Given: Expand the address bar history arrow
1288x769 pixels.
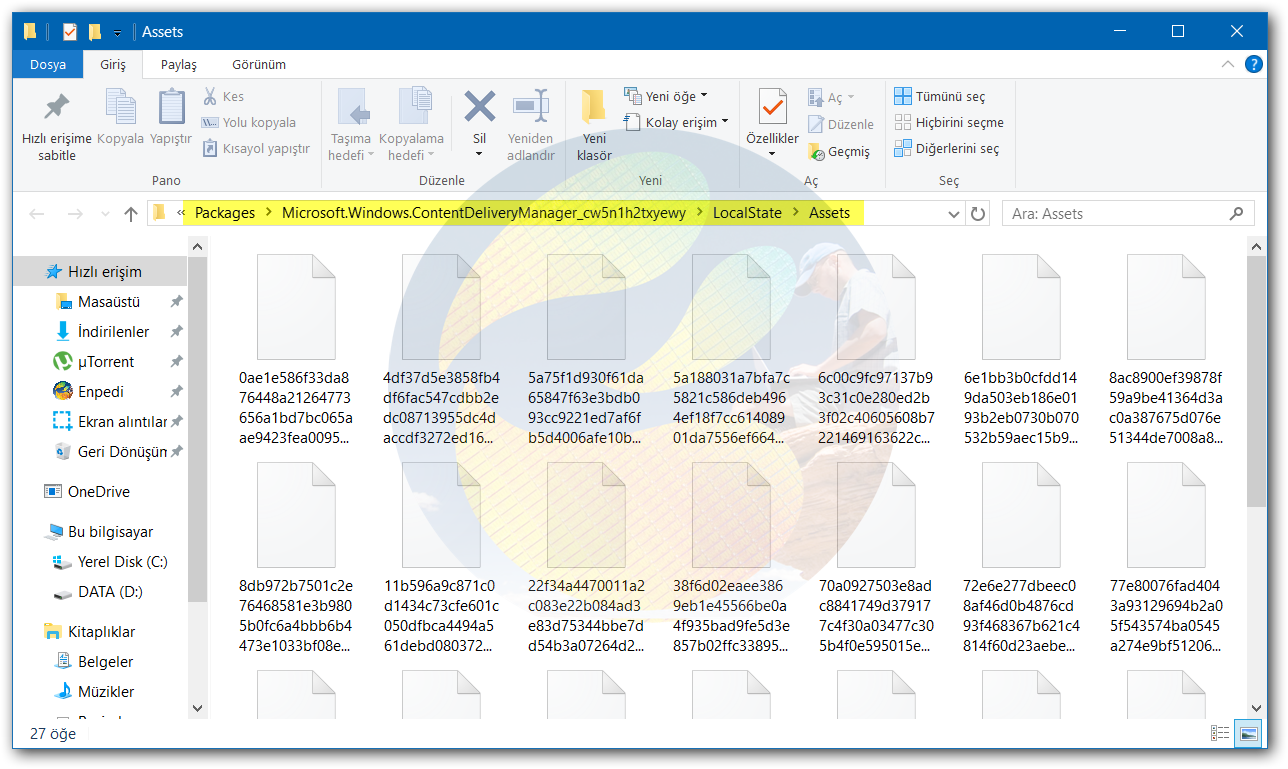Looking at the screenshot, I should 952,213.
